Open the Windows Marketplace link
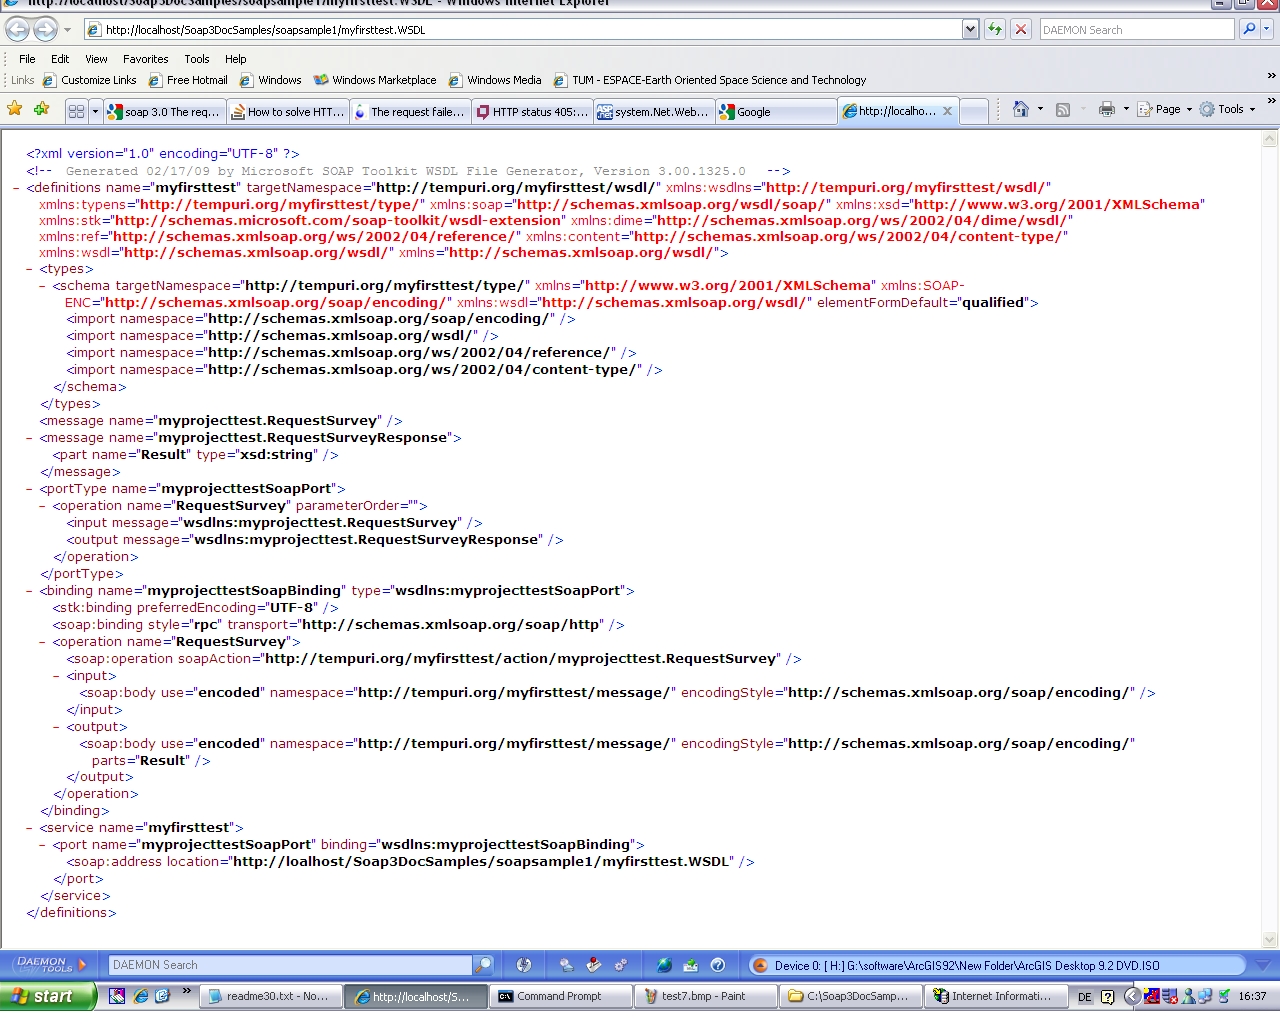 click(375, 80)
